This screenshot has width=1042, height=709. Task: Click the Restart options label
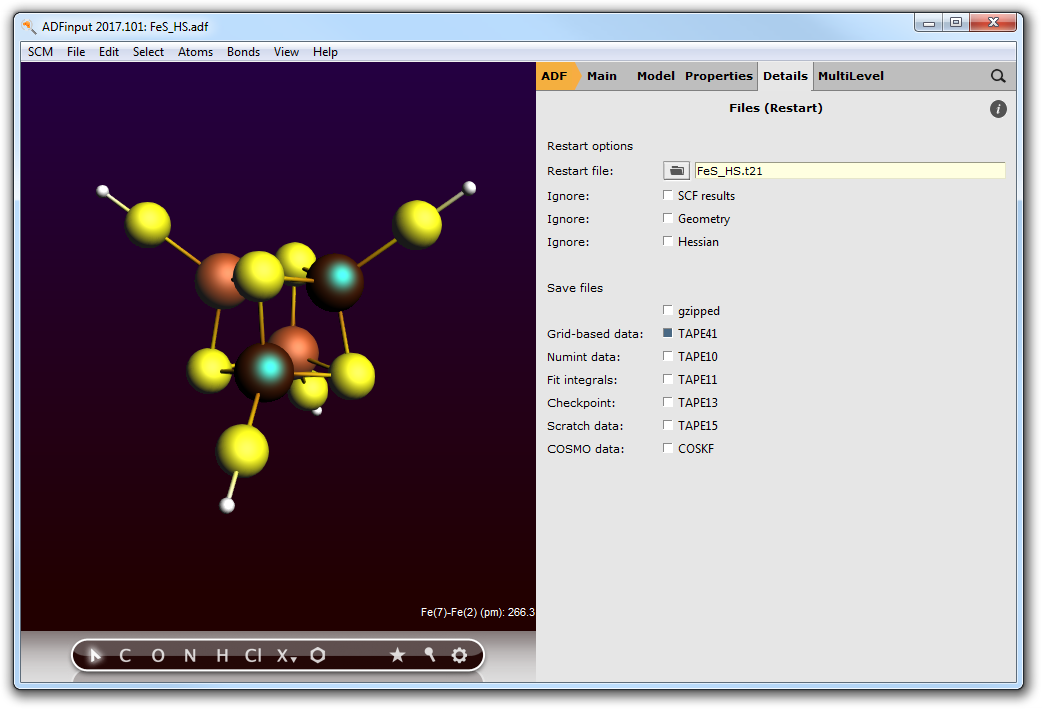click(590, 146)
